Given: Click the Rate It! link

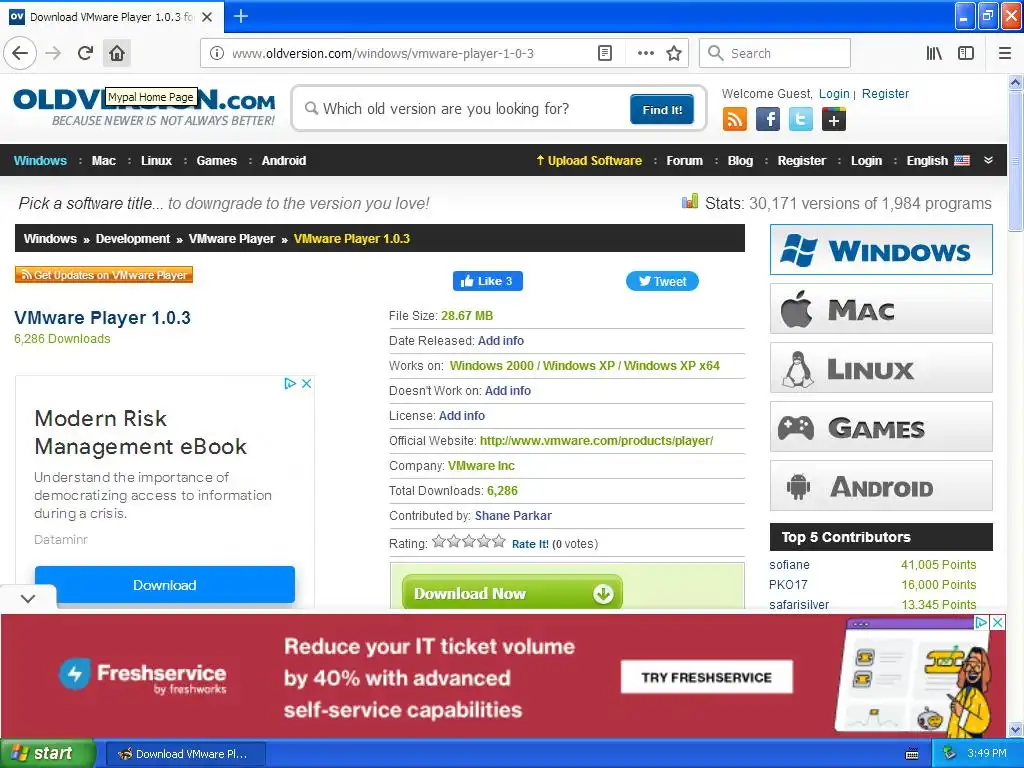Looking at the screenshot, I should pos(530,544).
